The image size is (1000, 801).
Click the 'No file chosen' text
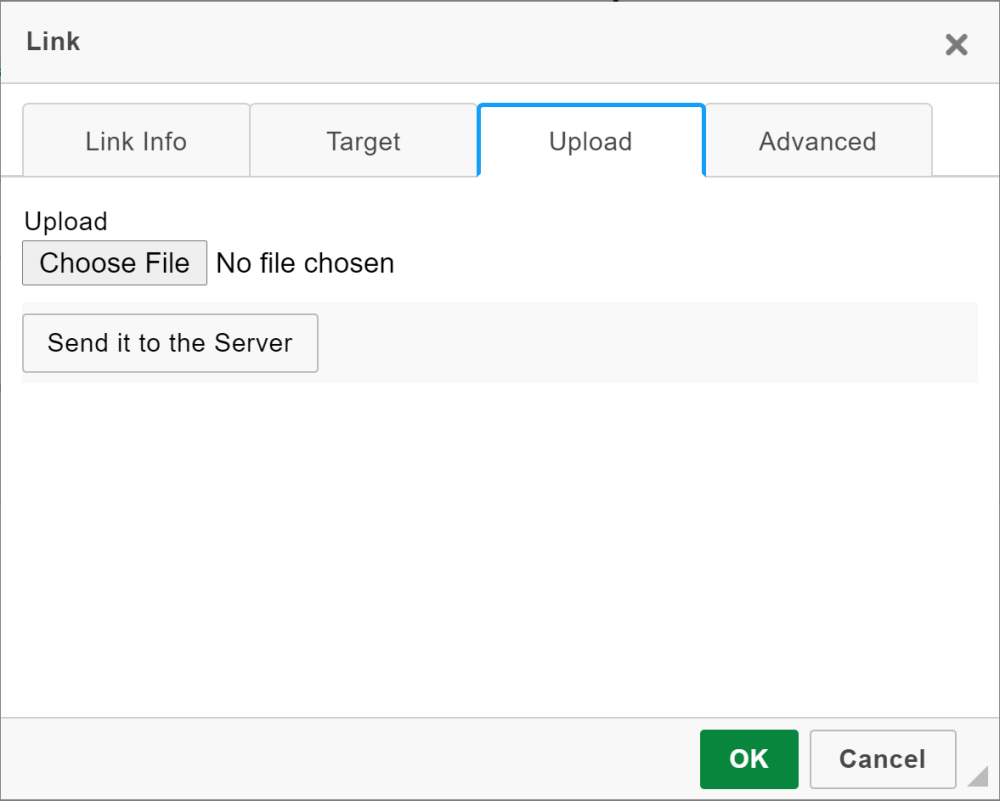305,263
